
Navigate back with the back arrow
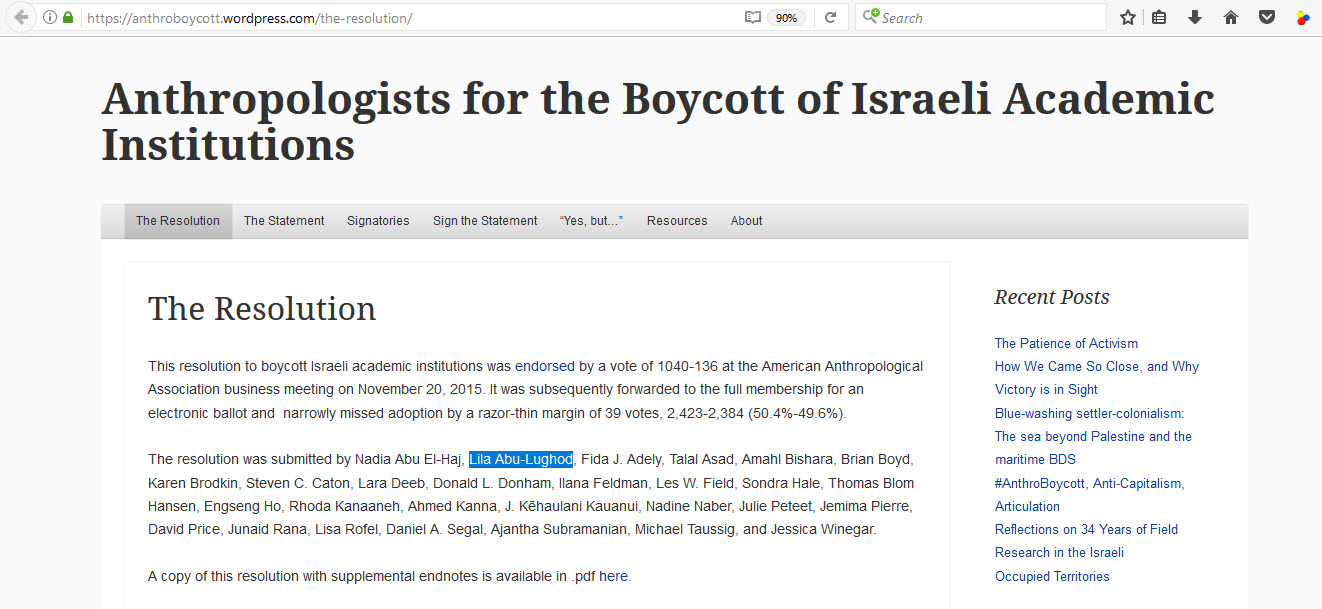tap(20, 17)
